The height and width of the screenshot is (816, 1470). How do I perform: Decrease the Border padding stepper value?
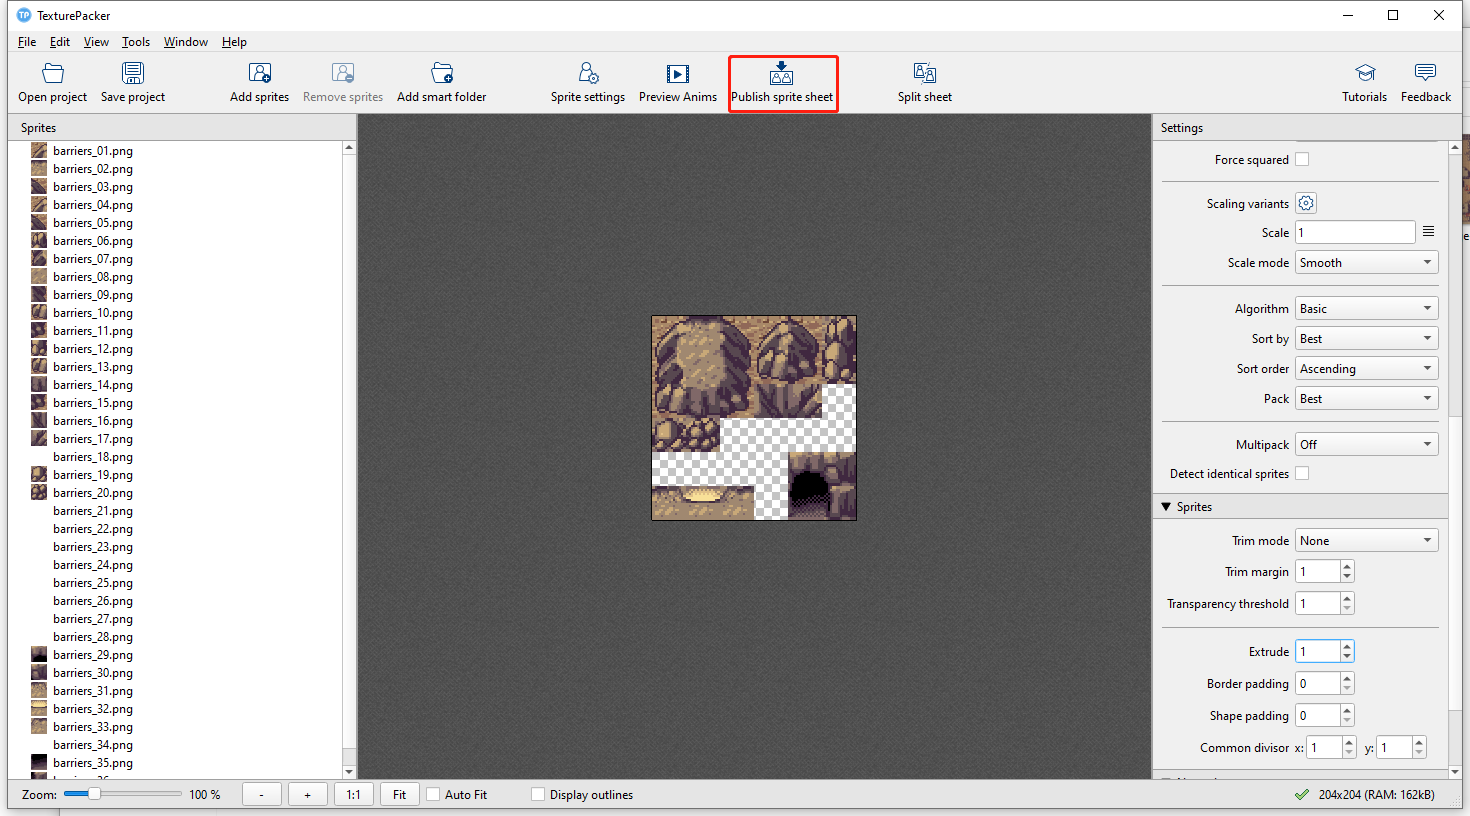point(1347,689)
